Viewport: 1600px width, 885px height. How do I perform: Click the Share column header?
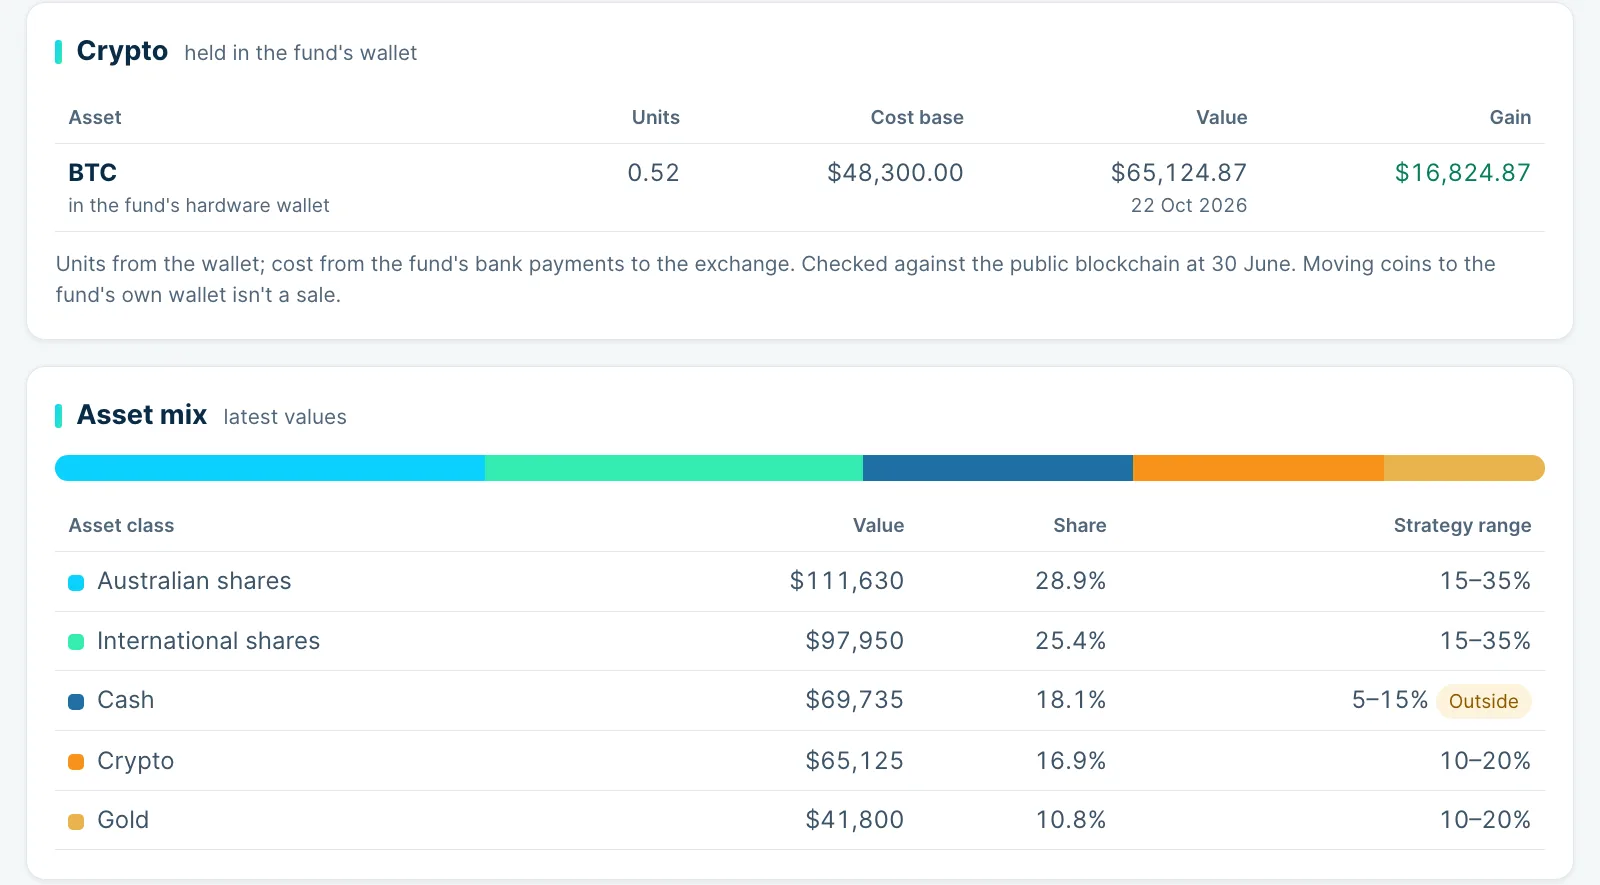click(x=1079, y=525)
